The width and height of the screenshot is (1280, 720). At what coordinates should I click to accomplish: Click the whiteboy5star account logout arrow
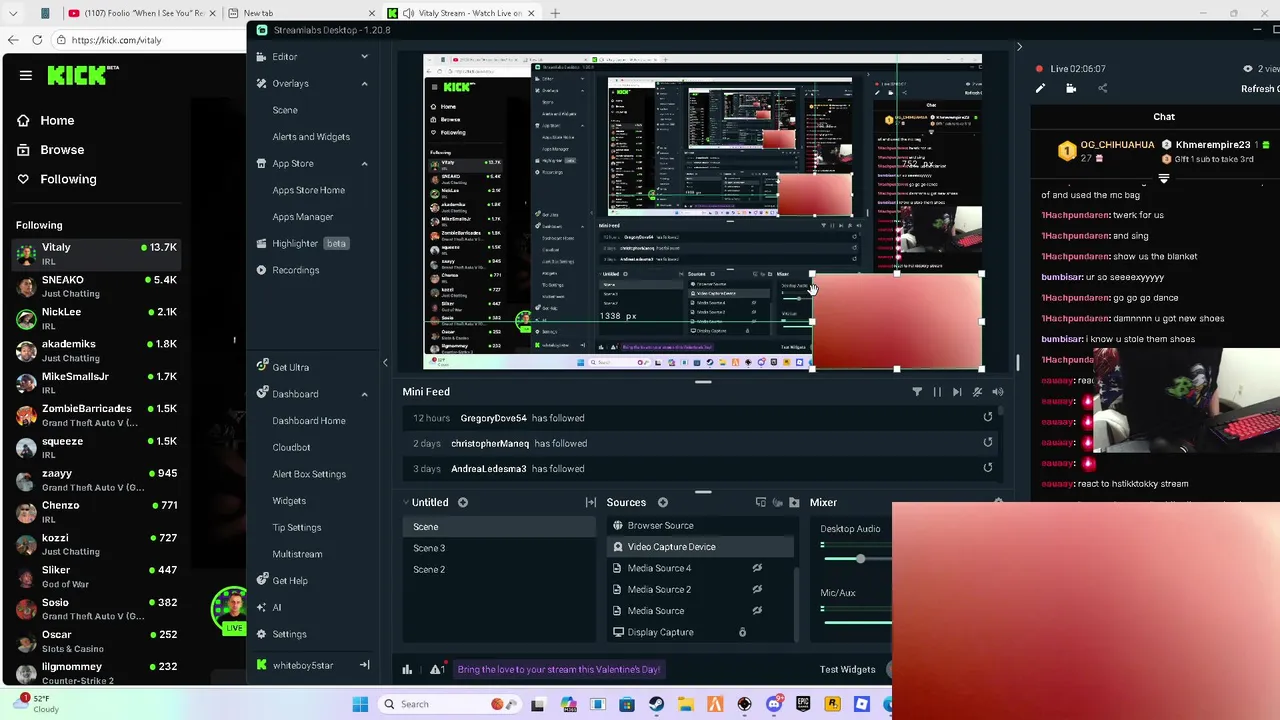pyautogui.click(x=364, y=665)
